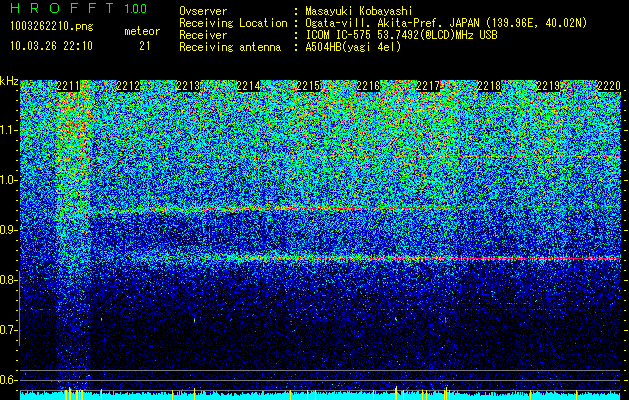Click the 1.0 kHz axis label
This screenshot has height=400, width=629.
click(8, 180)
